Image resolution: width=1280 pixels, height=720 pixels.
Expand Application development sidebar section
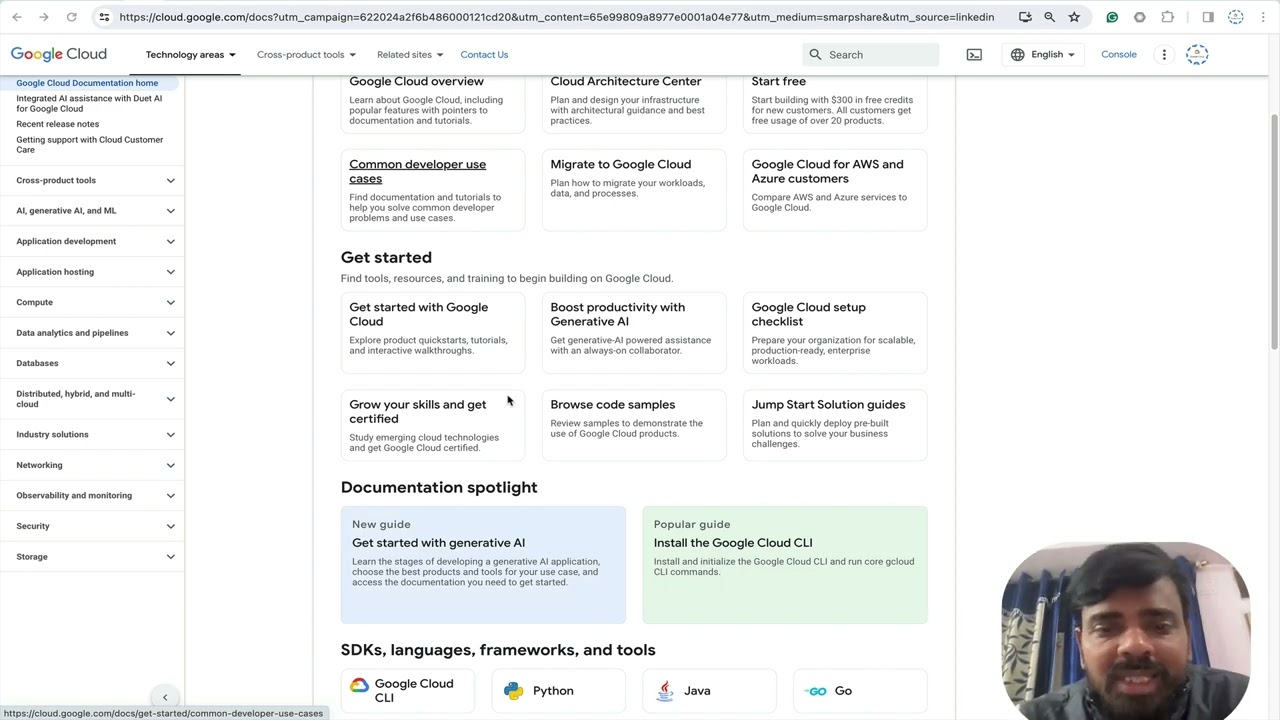point(92,241)
